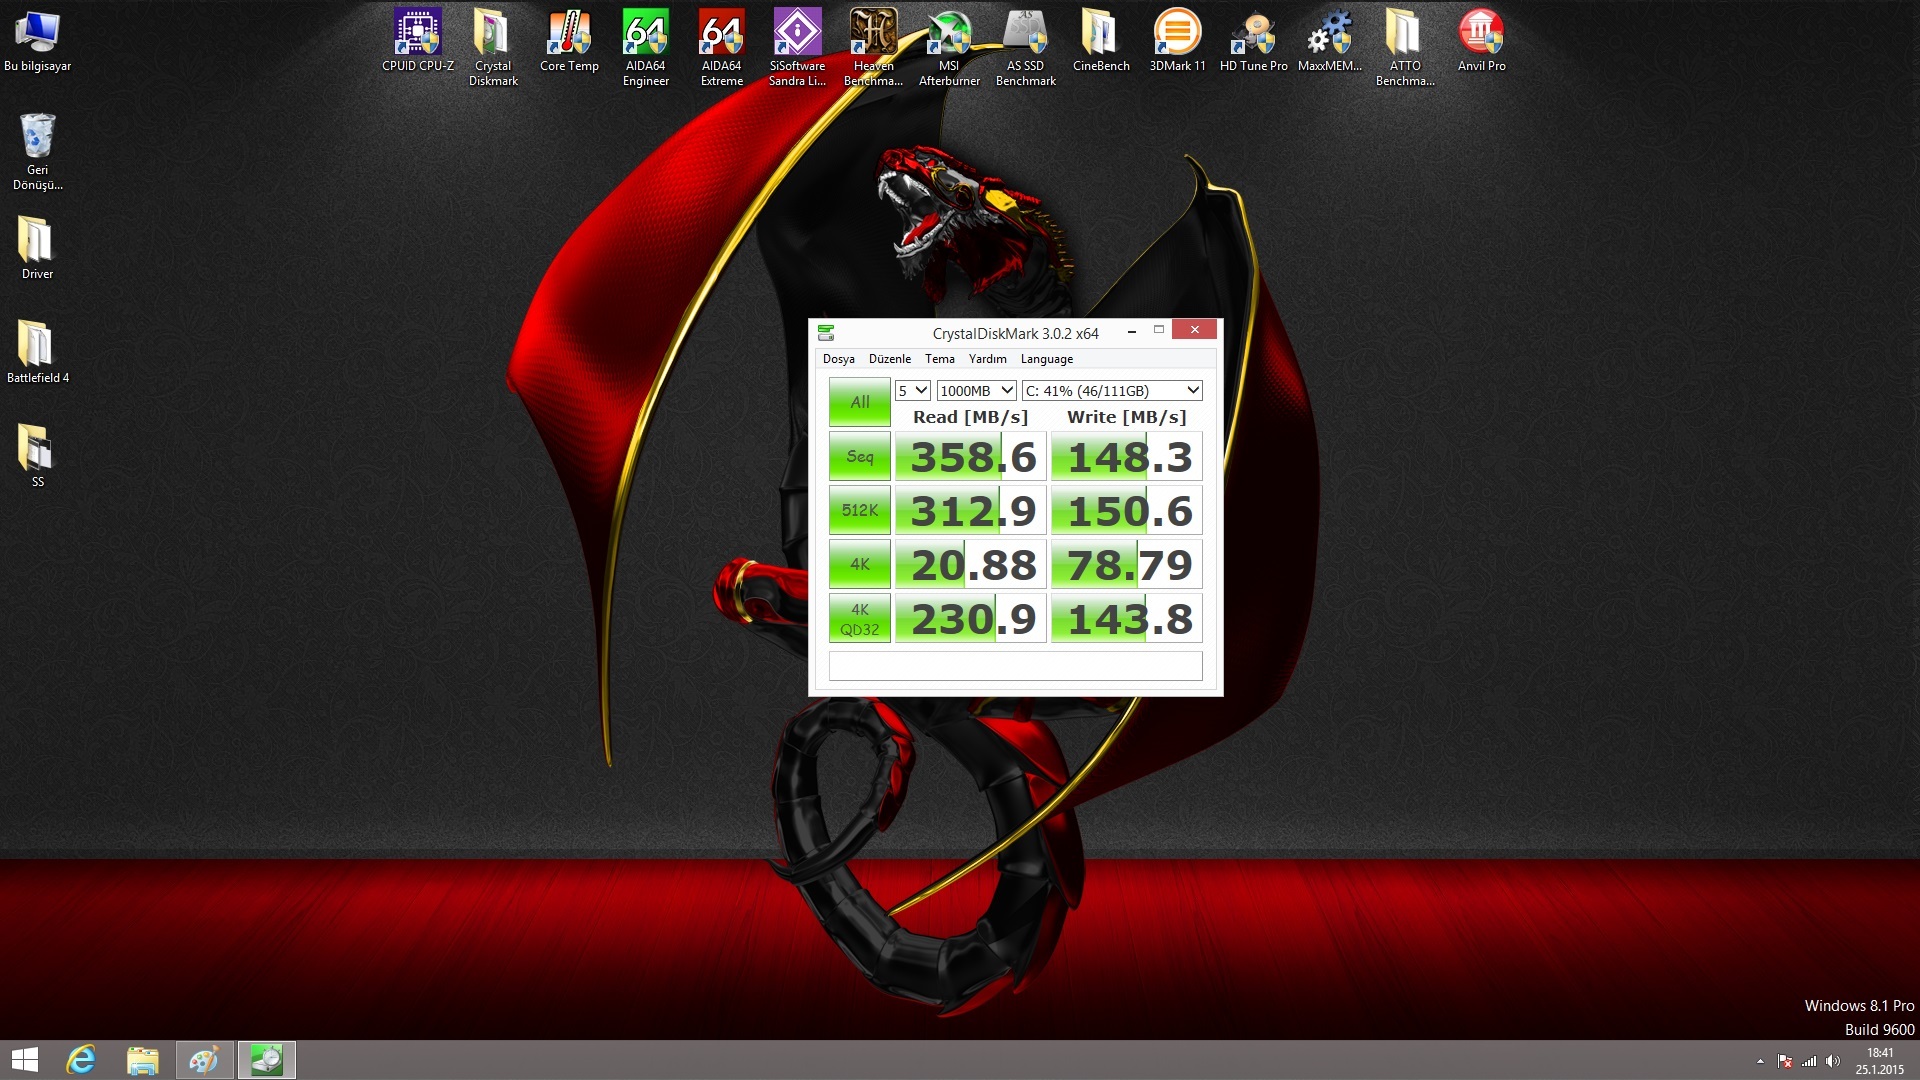Open AS SSD Benchmark icon
Image resolution: width=1920 pixels, height=1080 pixels.
pyautogui.click(x=1025, y=48)
